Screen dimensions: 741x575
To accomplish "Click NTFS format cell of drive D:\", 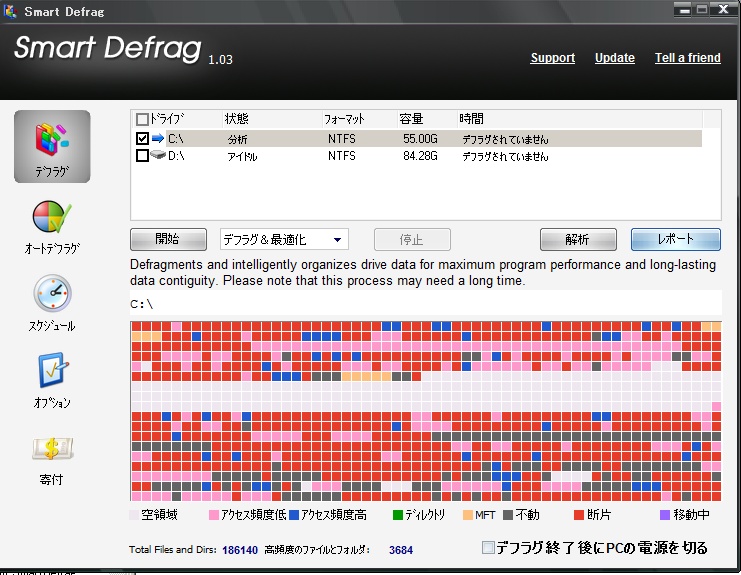I will tap(342, 155).
